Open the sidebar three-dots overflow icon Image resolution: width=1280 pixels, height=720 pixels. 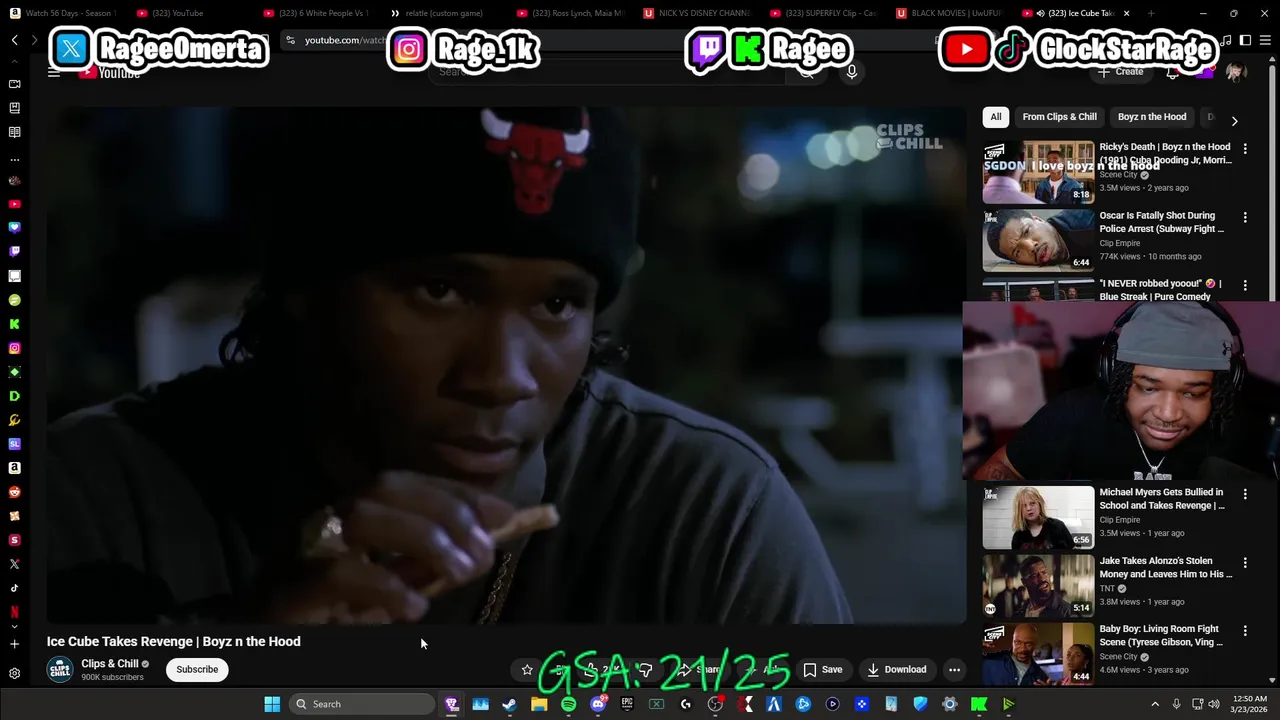pos(14,159)
